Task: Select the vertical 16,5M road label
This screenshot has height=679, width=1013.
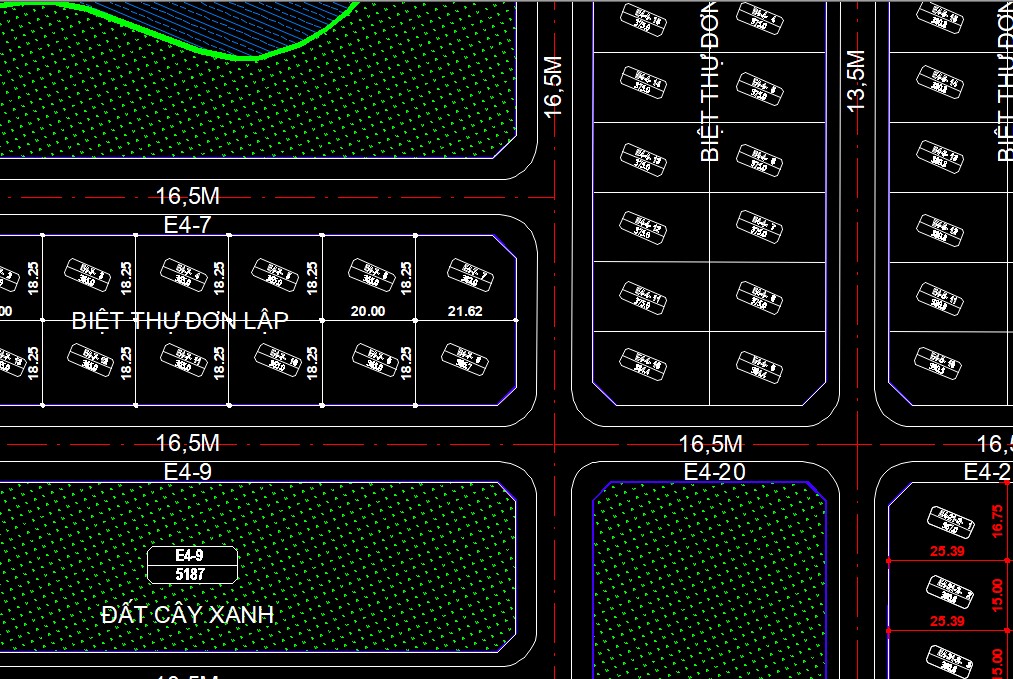Action: pos(553,87)
